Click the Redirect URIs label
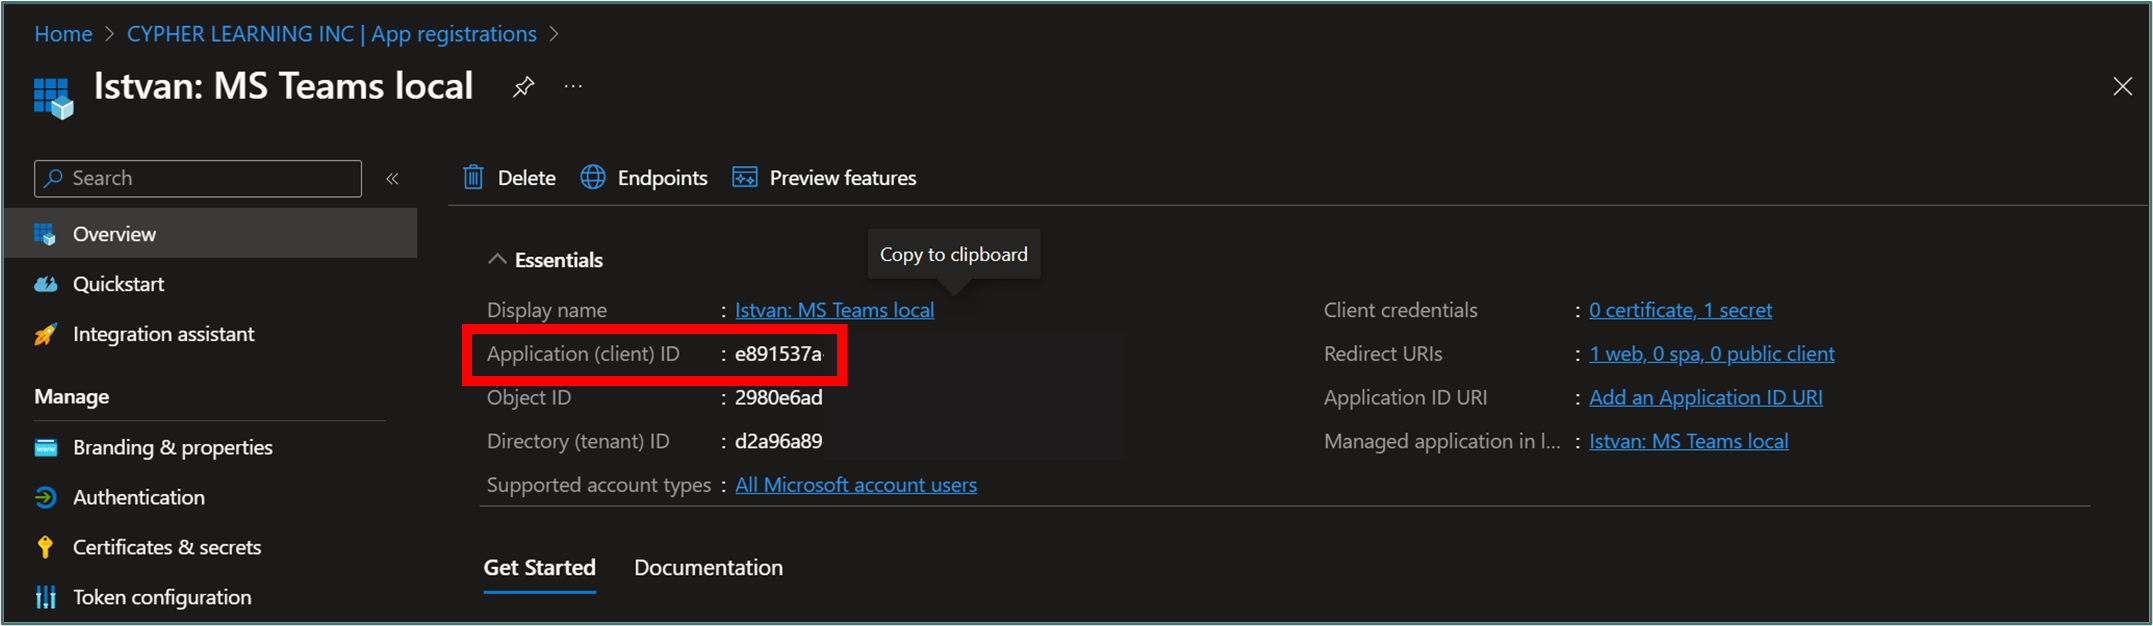This screenshot has height=626, width=2153. pos(1383,354)
